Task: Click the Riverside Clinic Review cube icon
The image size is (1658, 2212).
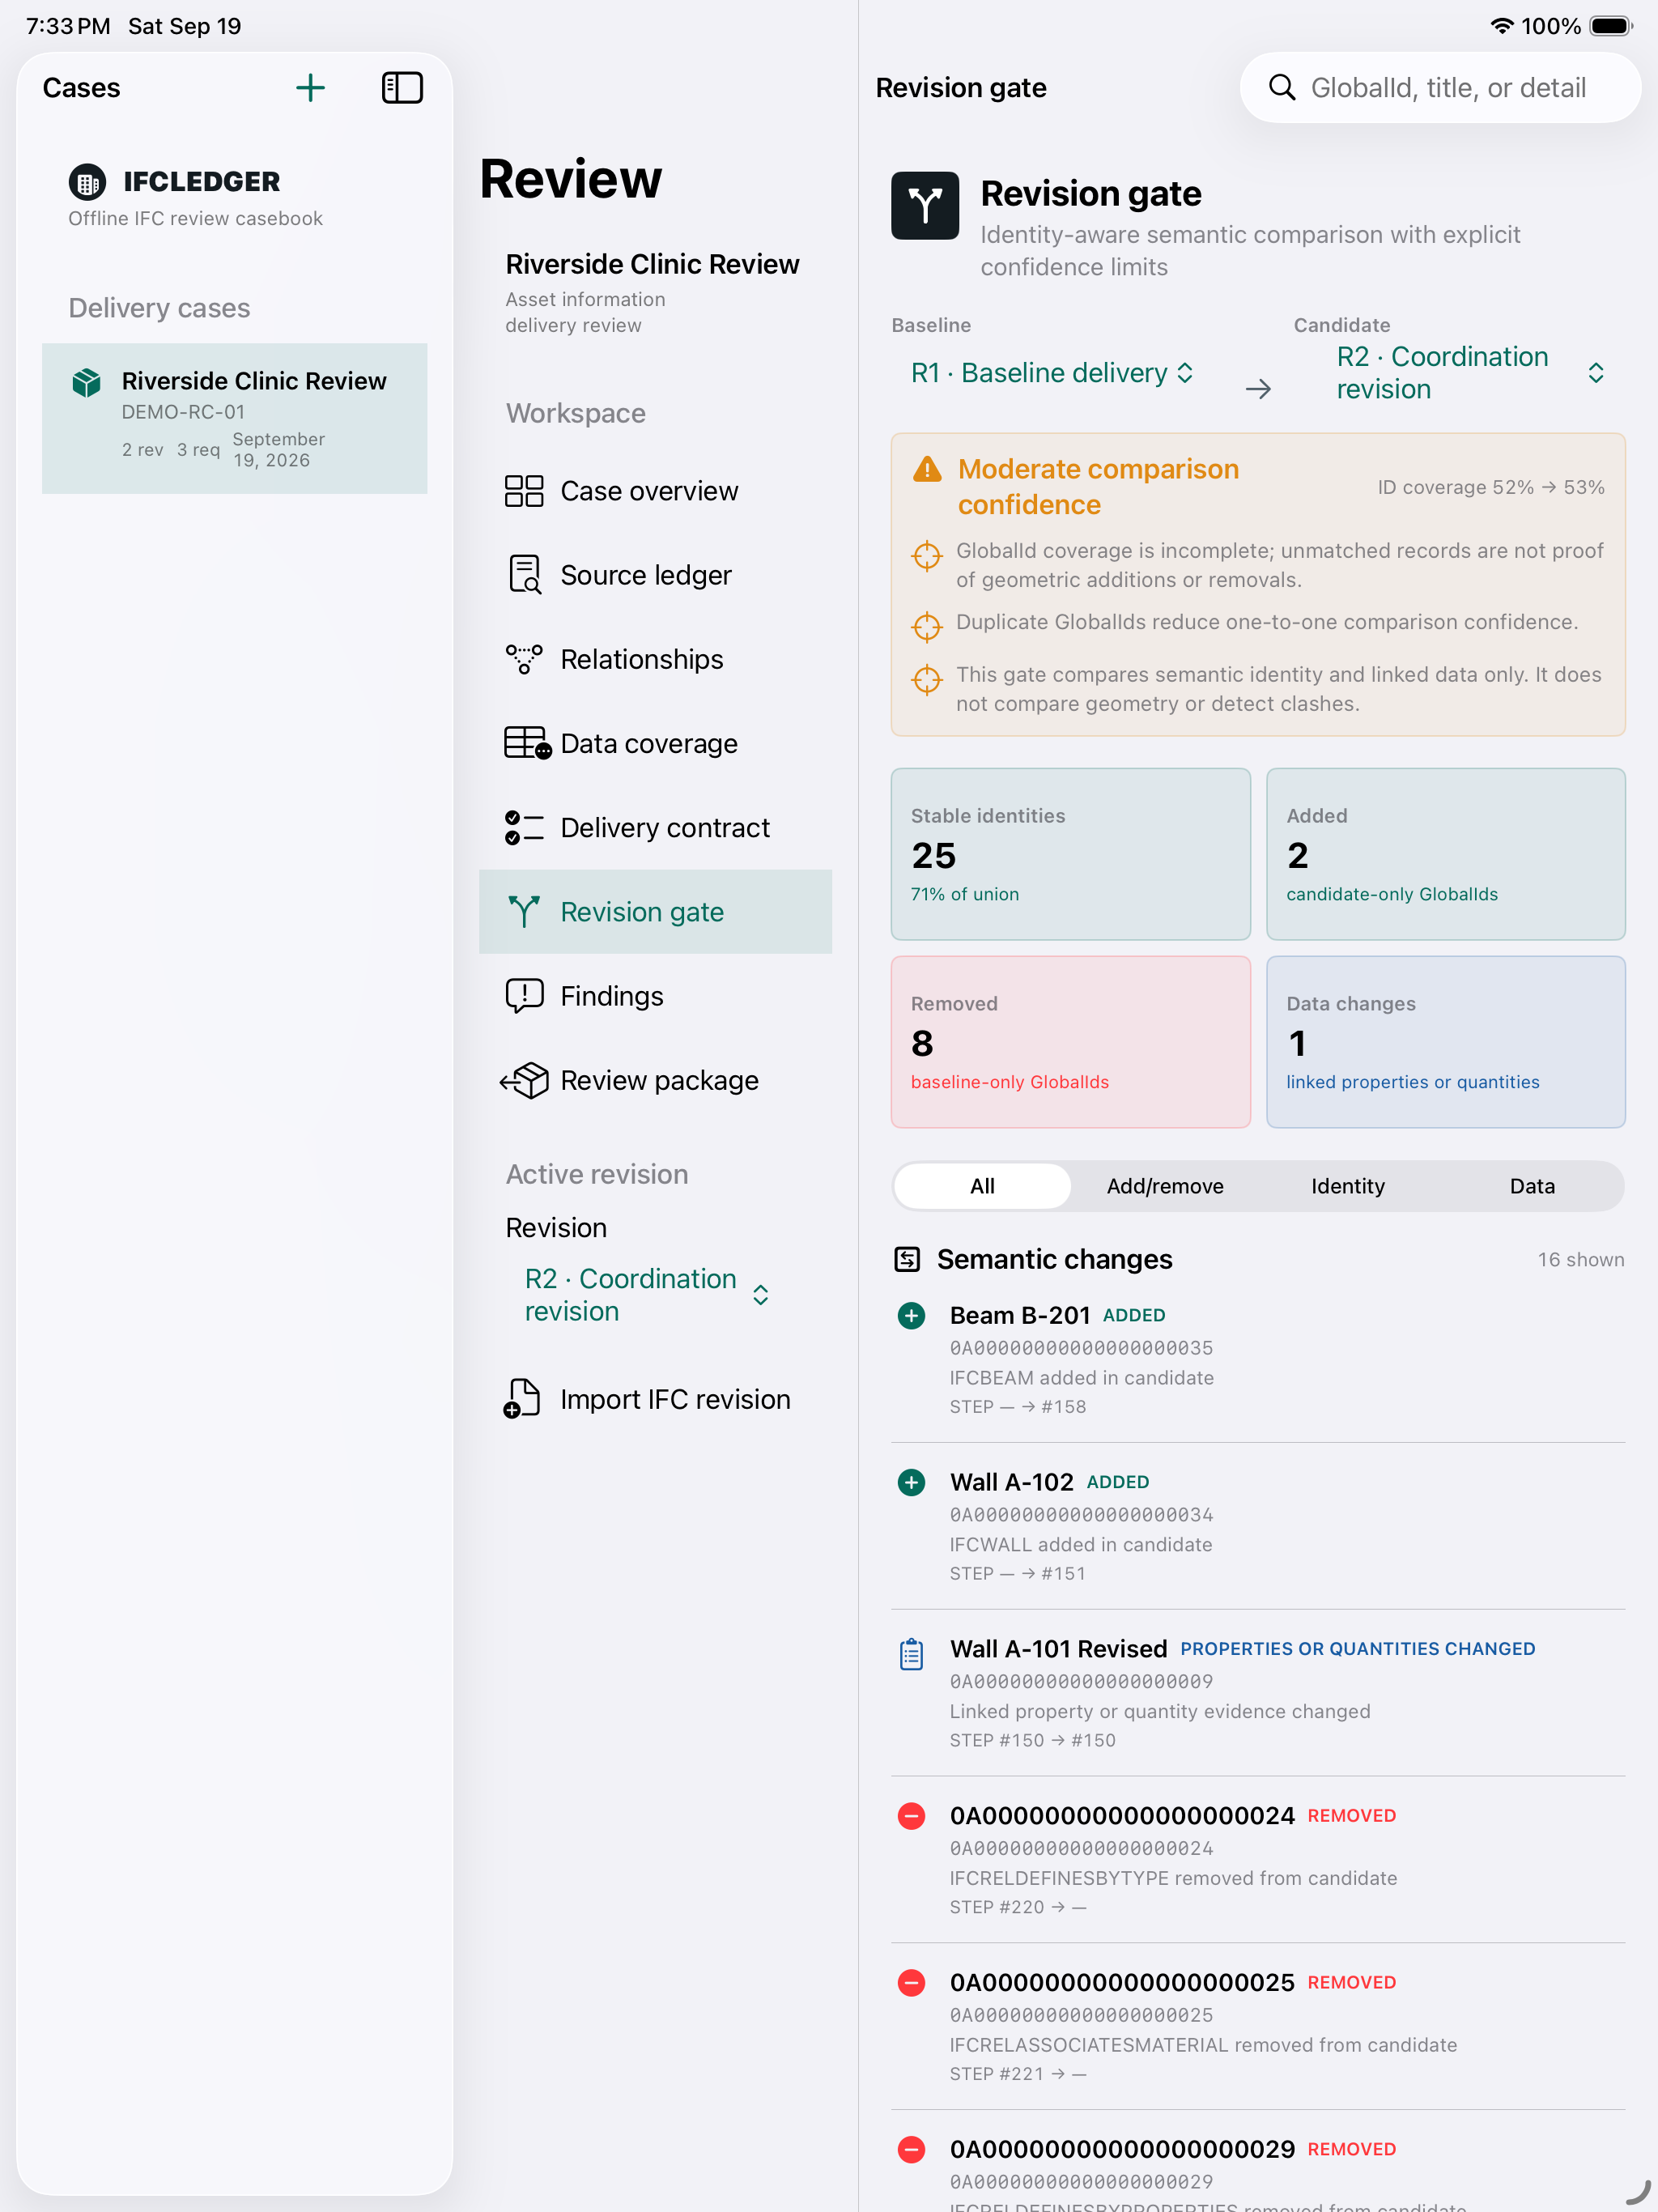Action: (x=87, y=382)
